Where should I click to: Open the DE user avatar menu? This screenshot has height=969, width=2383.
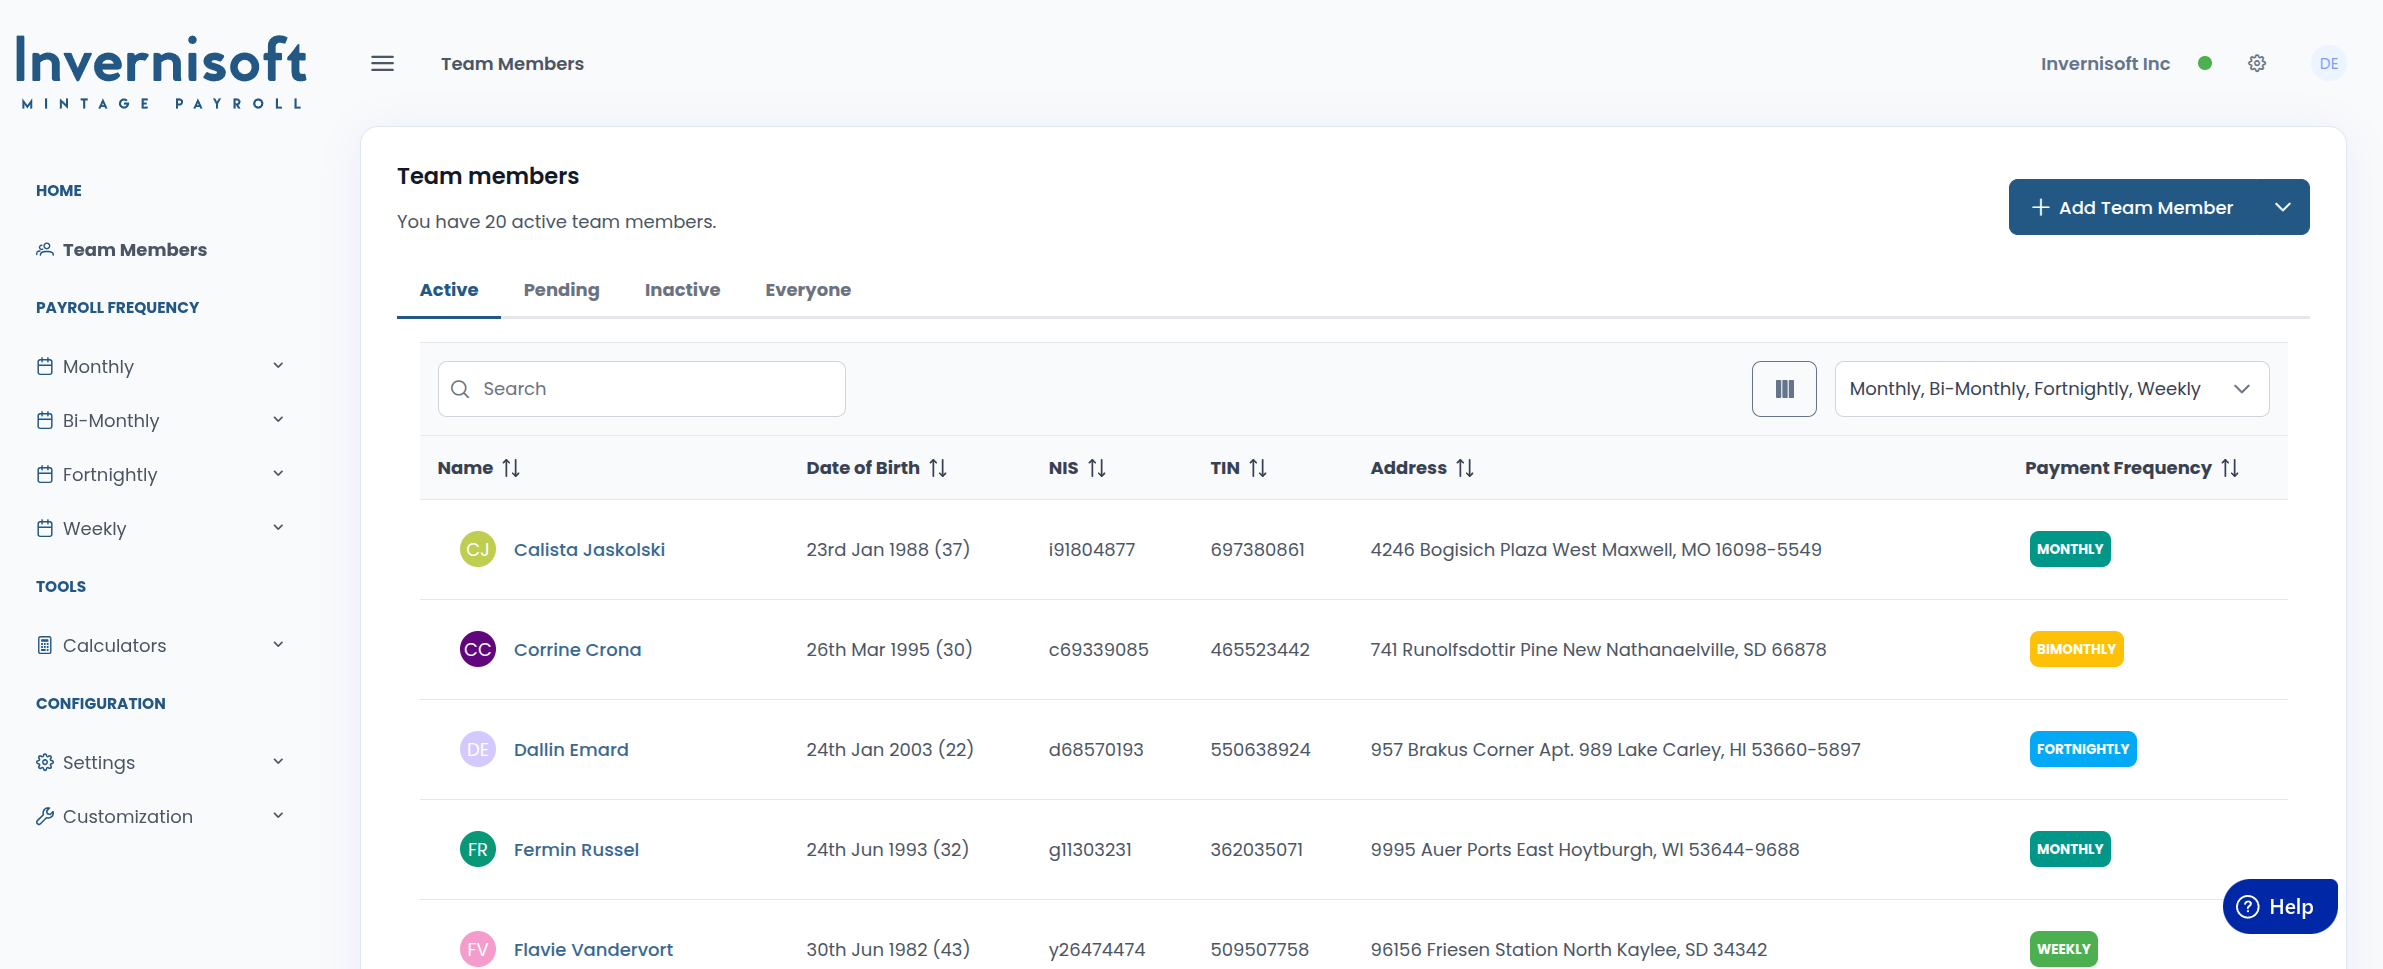[x=2328, y=64]
